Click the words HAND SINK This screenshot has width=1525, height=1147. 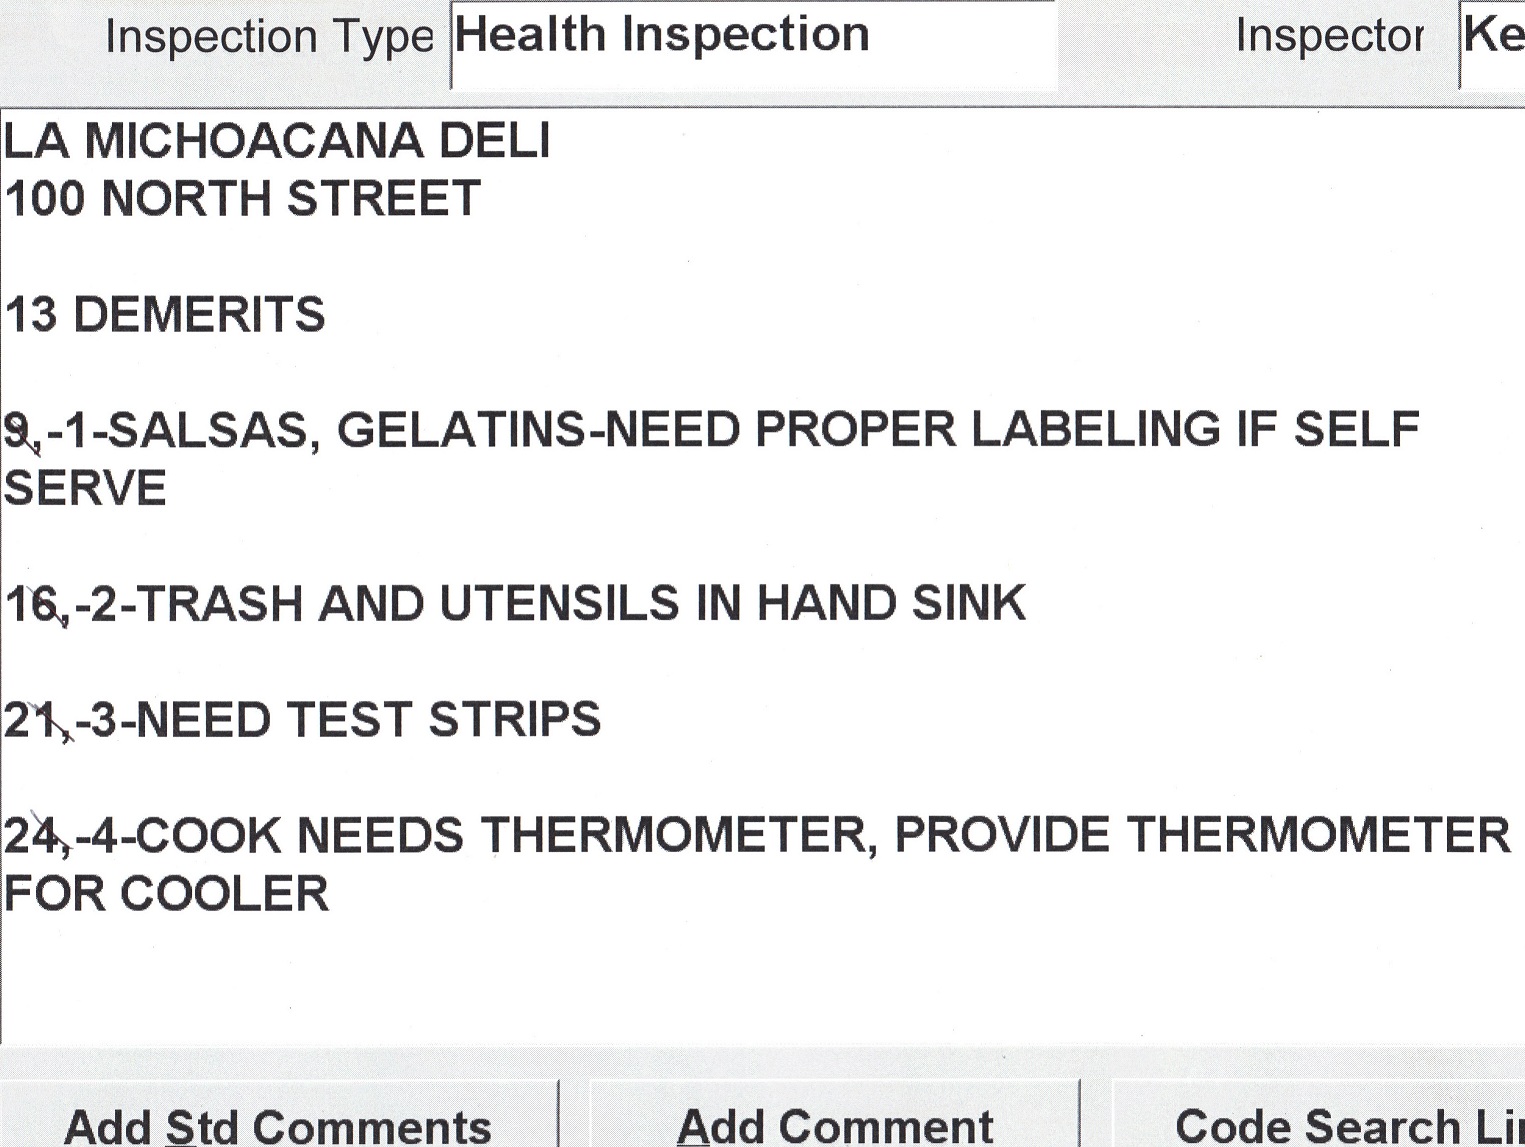tap(890, 604)
